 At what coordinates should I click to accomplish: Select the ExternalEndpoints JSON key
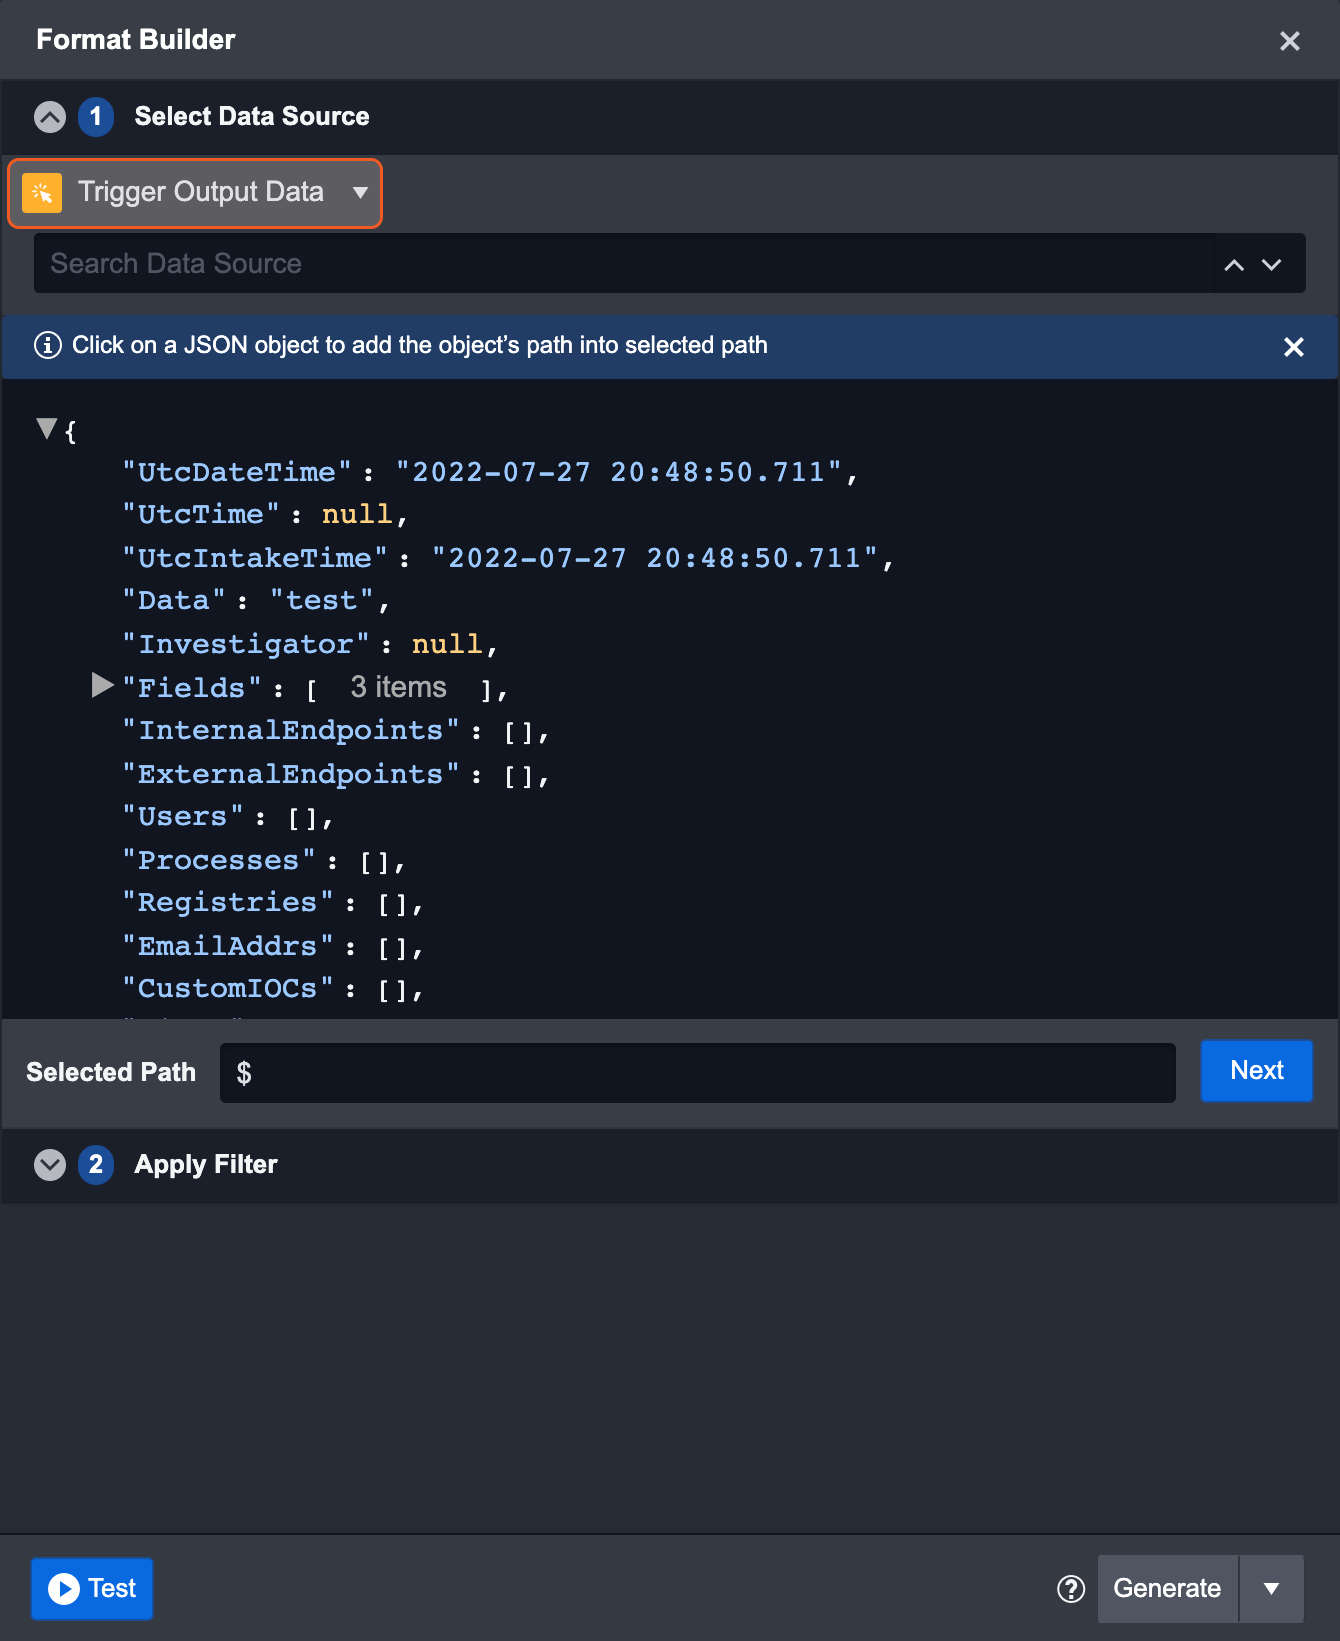tap(290, 775)
